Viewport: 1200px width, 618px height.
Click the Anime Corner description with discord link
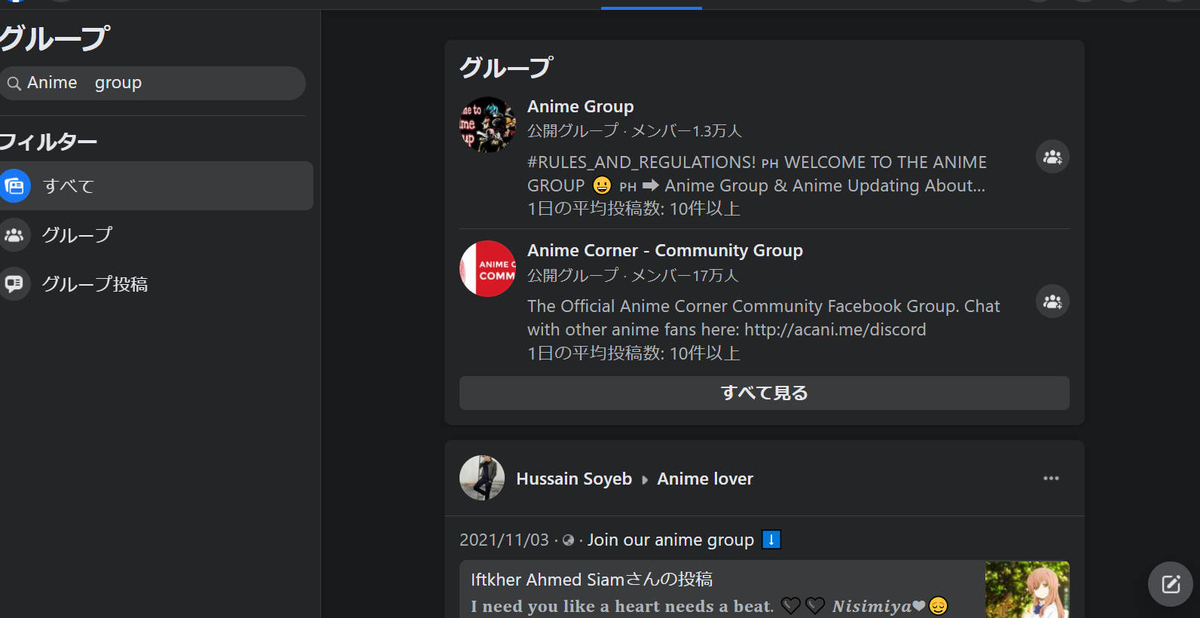(x=764, y=318)
